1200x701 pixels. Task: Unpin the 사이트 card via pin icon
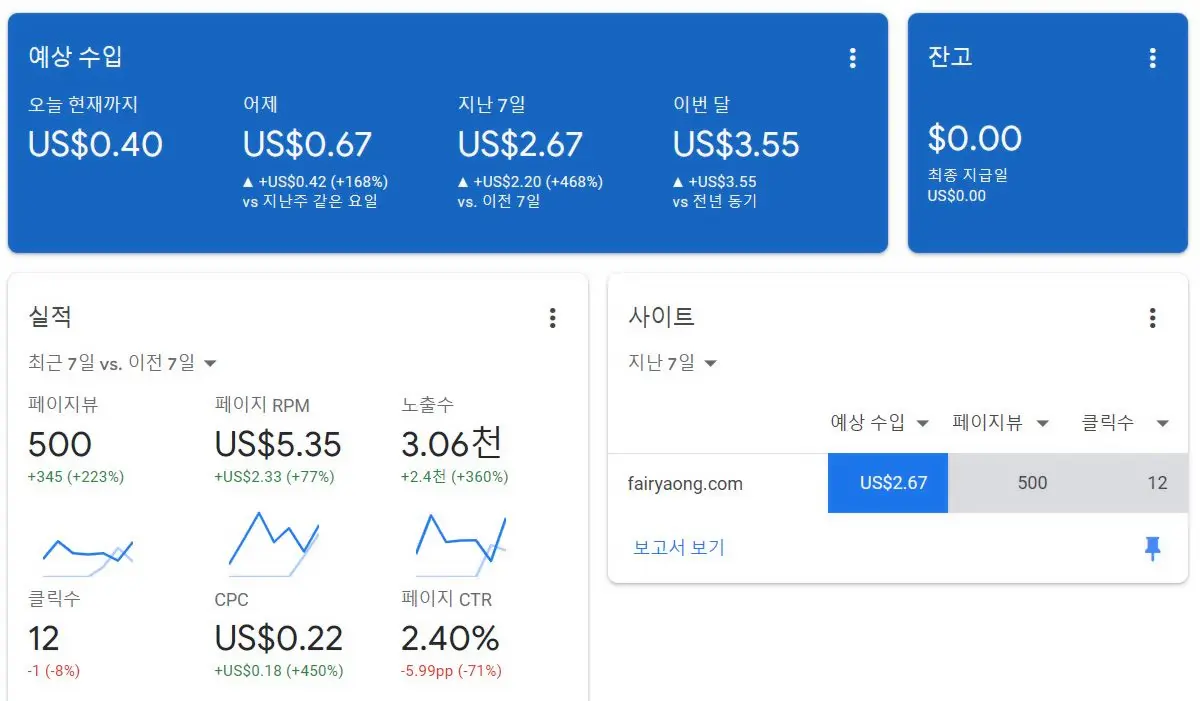coord(1153,546)
